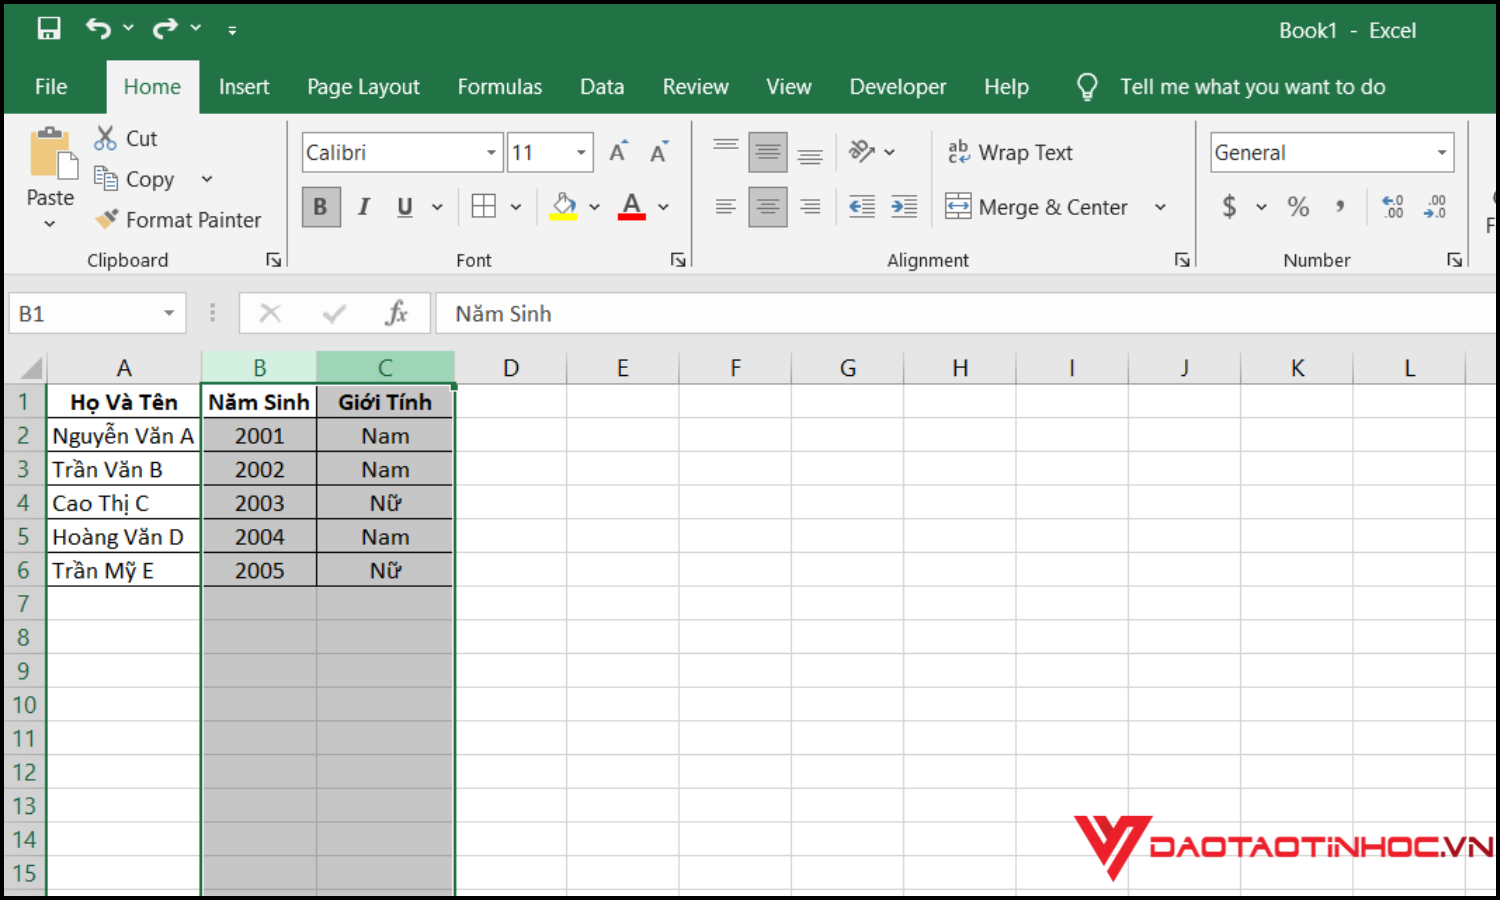Toggle underline formatting
This screenshot has width=1500, height=900.
click(x=403, y=206)
